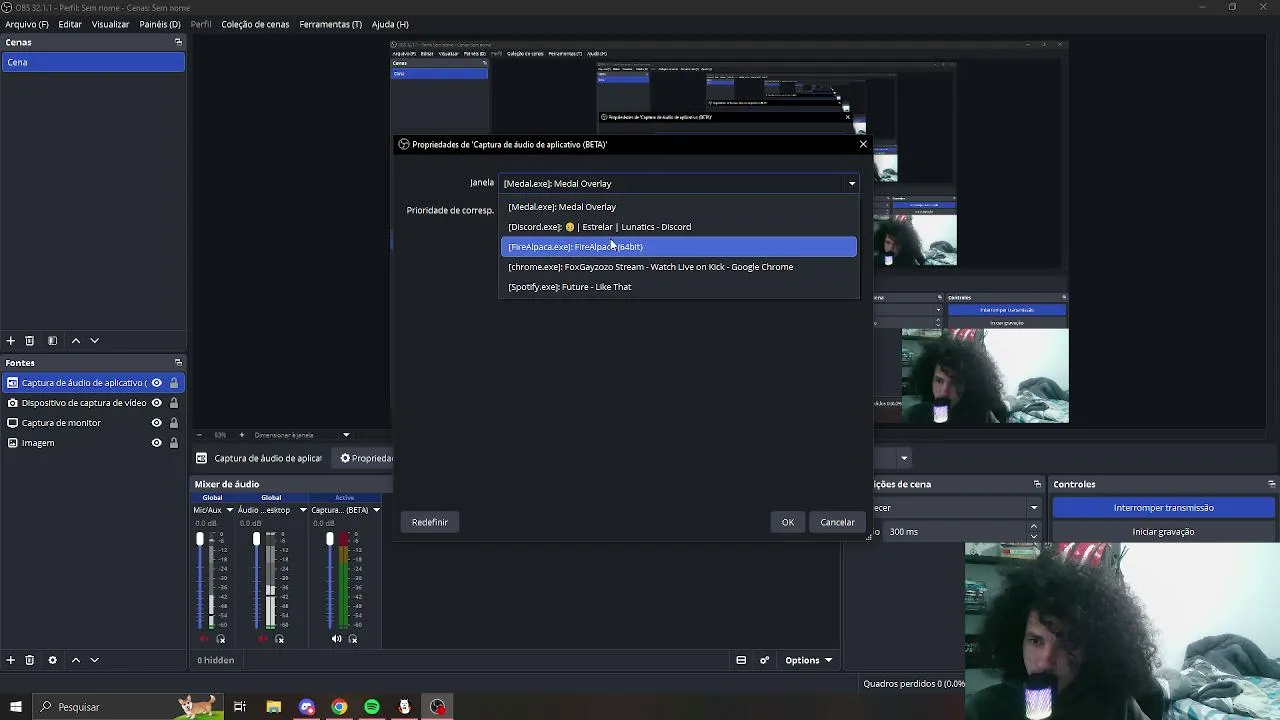Undock the Fontes panel
This screenshot has width=1280, height=720.
[178, 363]
